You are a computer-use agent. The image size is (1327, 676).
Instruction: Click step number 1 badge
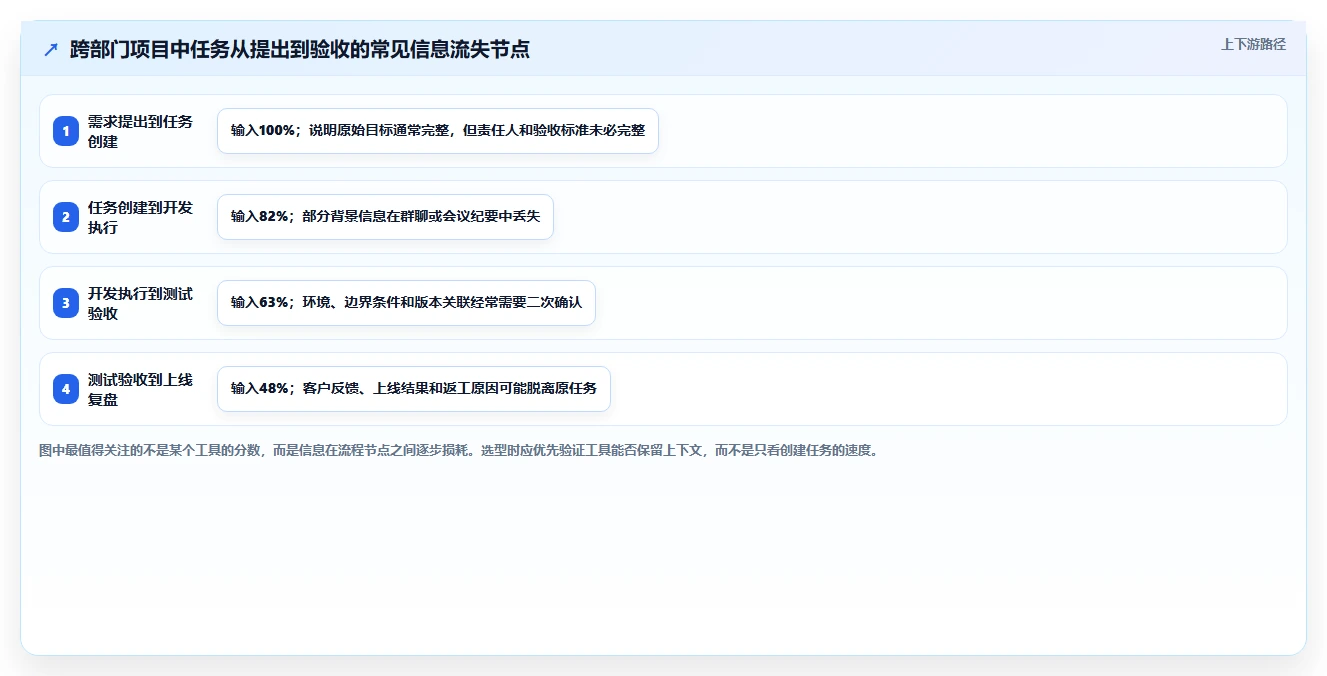coord(66,131)
